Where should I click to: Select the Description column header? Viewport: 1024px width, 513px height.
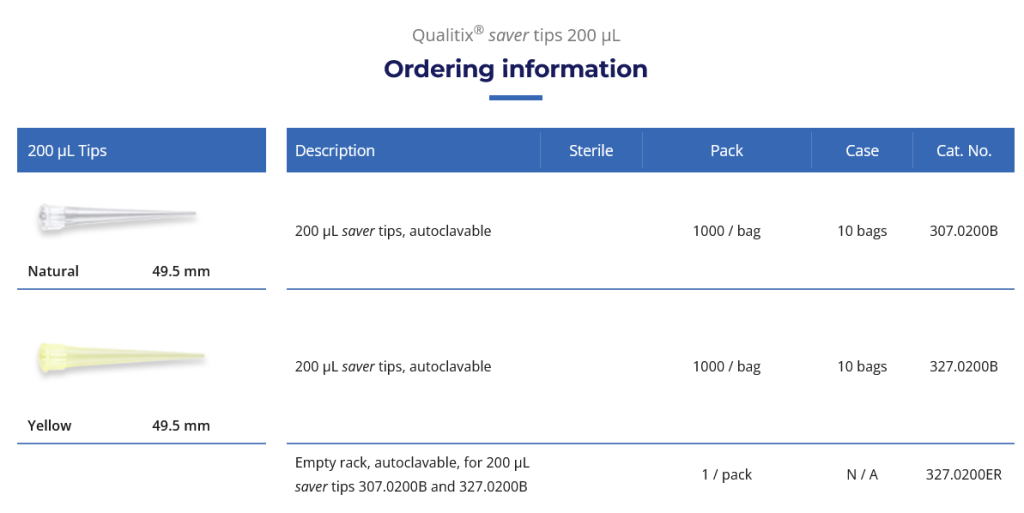coord(335,151)
